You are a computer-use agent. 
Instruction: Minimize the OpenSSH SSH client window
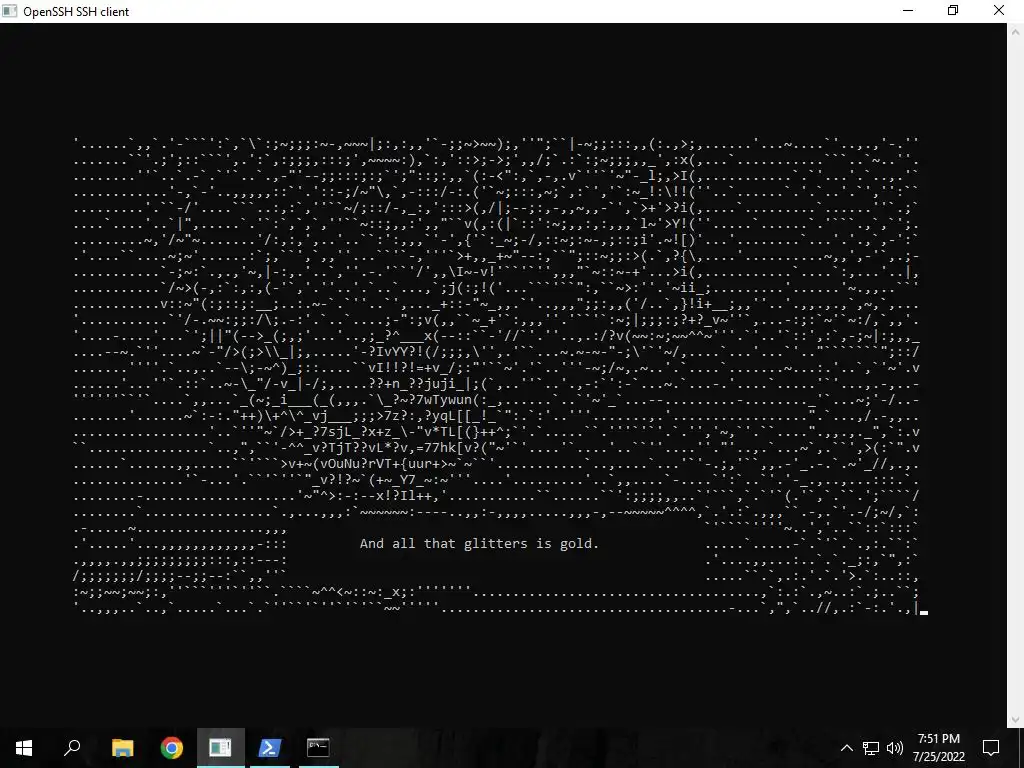908,11
